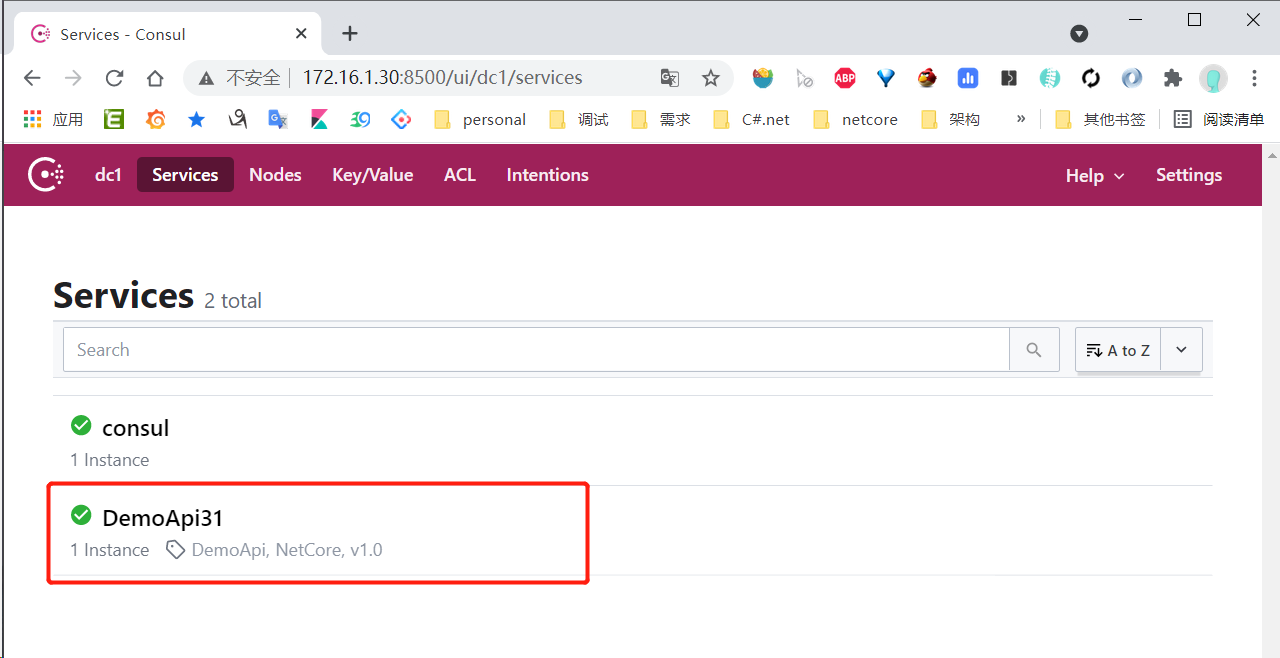Open the ABP adblock extension

[845, 78]
